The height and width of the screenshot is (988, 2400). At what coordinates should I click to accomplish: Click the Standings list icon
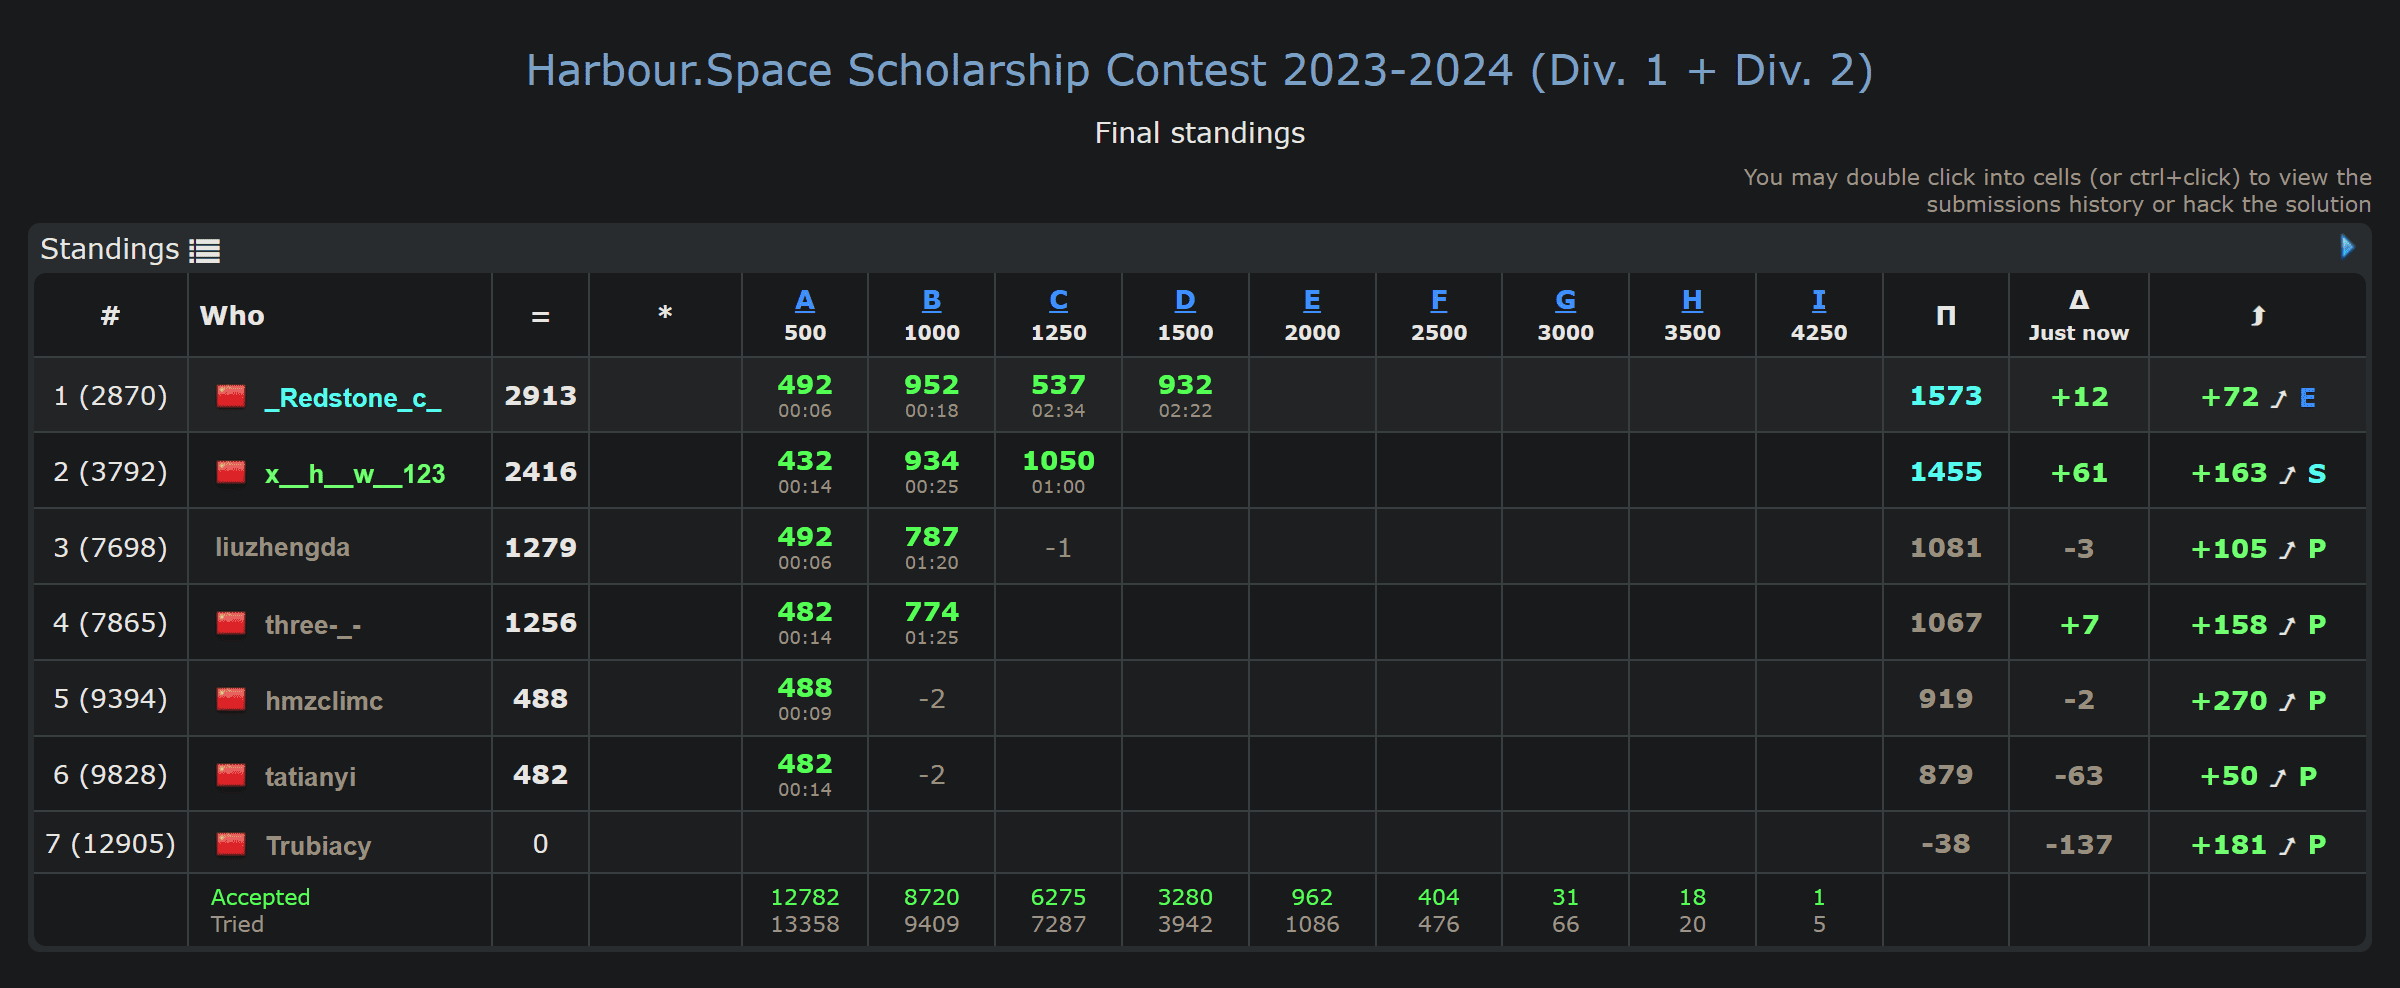pos(205,250)
